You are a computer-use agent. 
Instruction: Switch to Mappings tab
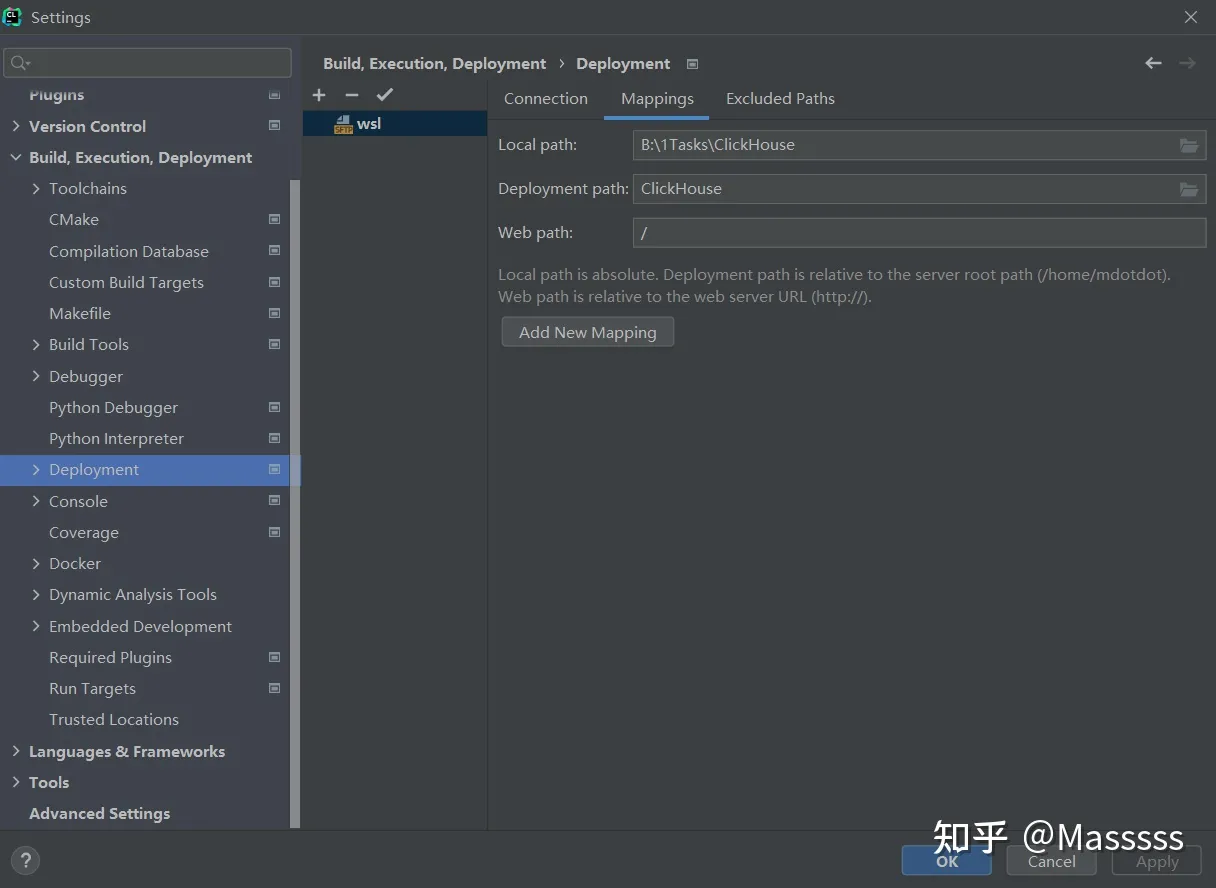657,98
